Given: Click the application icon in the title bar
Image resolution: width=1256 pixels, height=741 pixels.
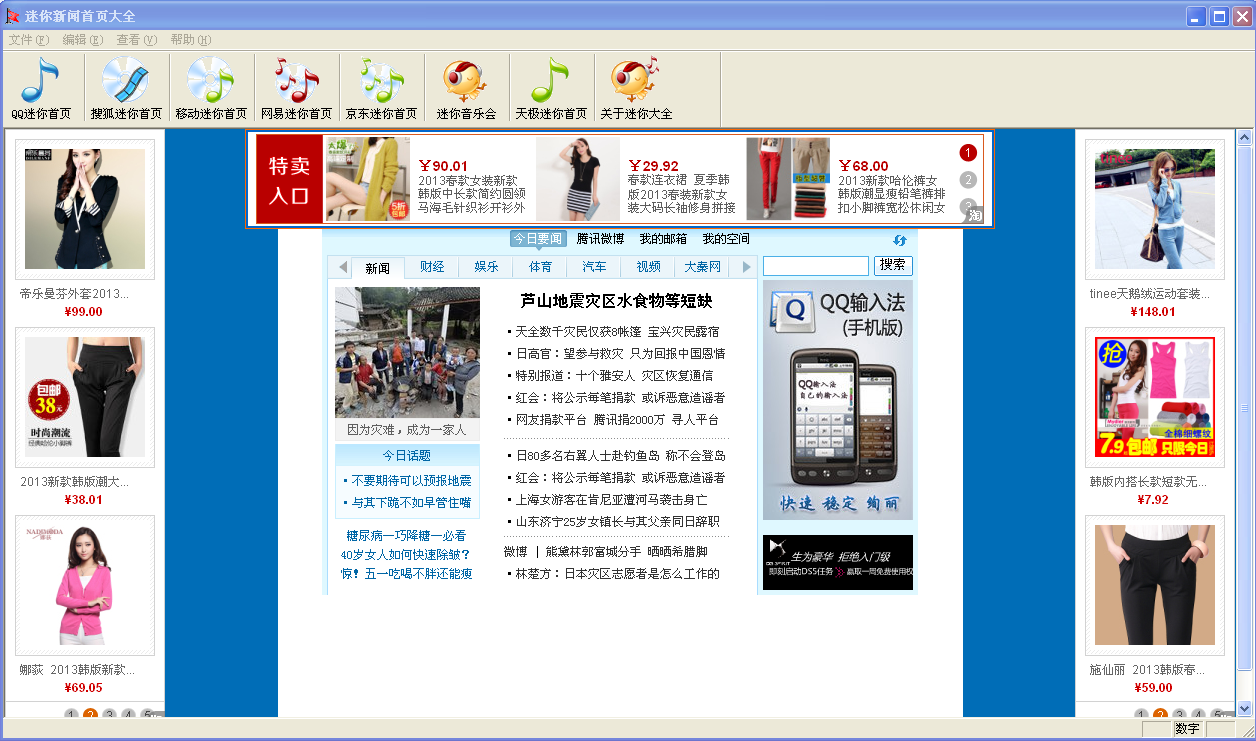Looking at the screenshot, I should pyautogui.click(x=13, y=16).
